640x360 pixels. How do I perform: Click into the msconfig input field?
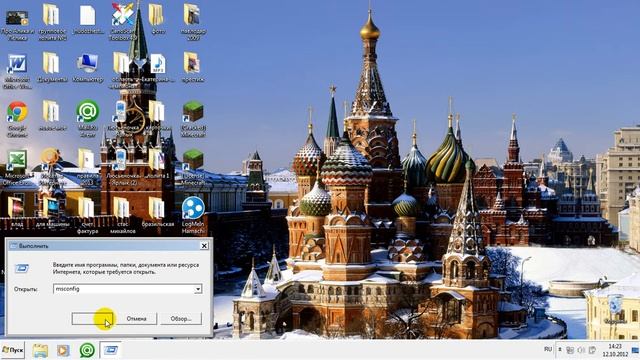pos(124,289)
